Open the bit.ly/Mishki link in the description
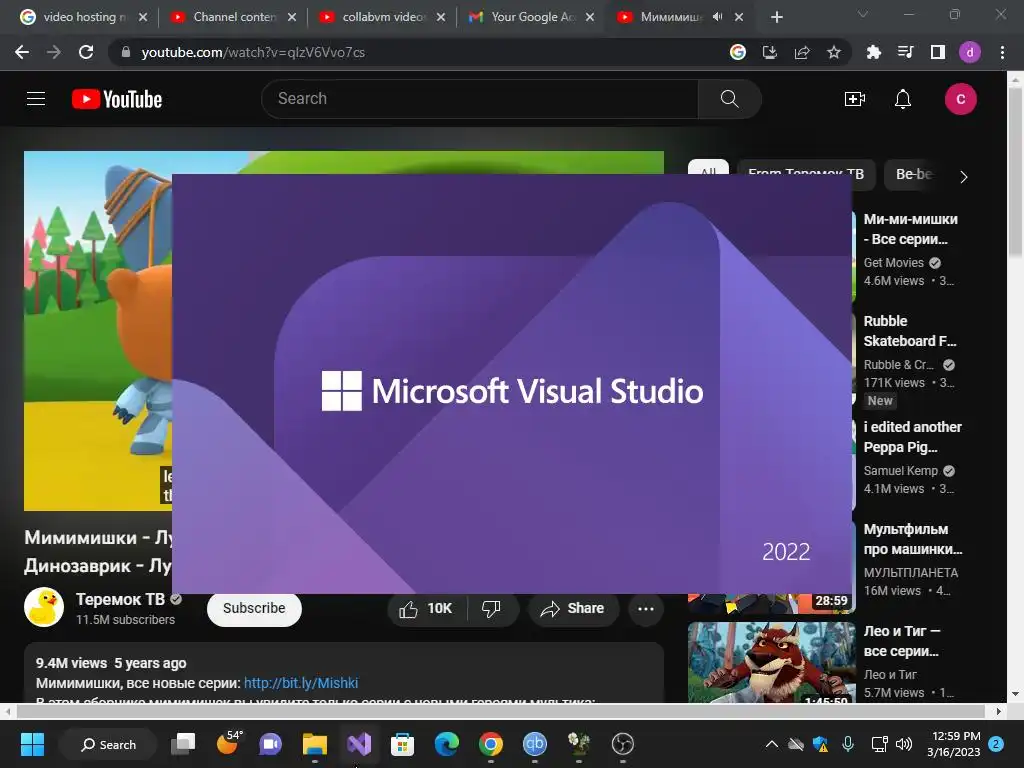The width and height of the screenshot is (1024, 768). click(x=301, y=683)
